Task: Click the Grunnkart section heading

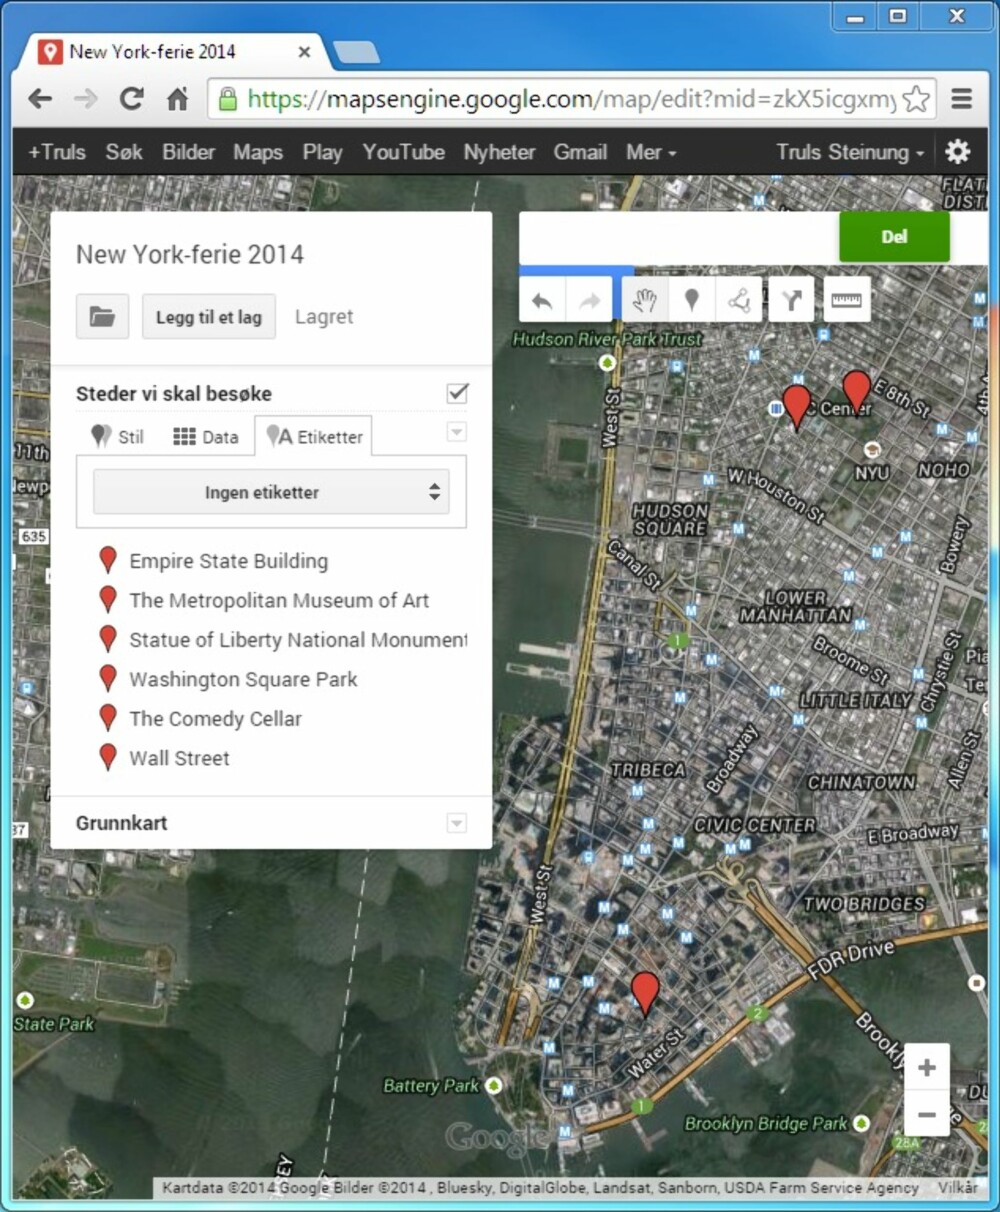Action: click(x=122, y=823)
